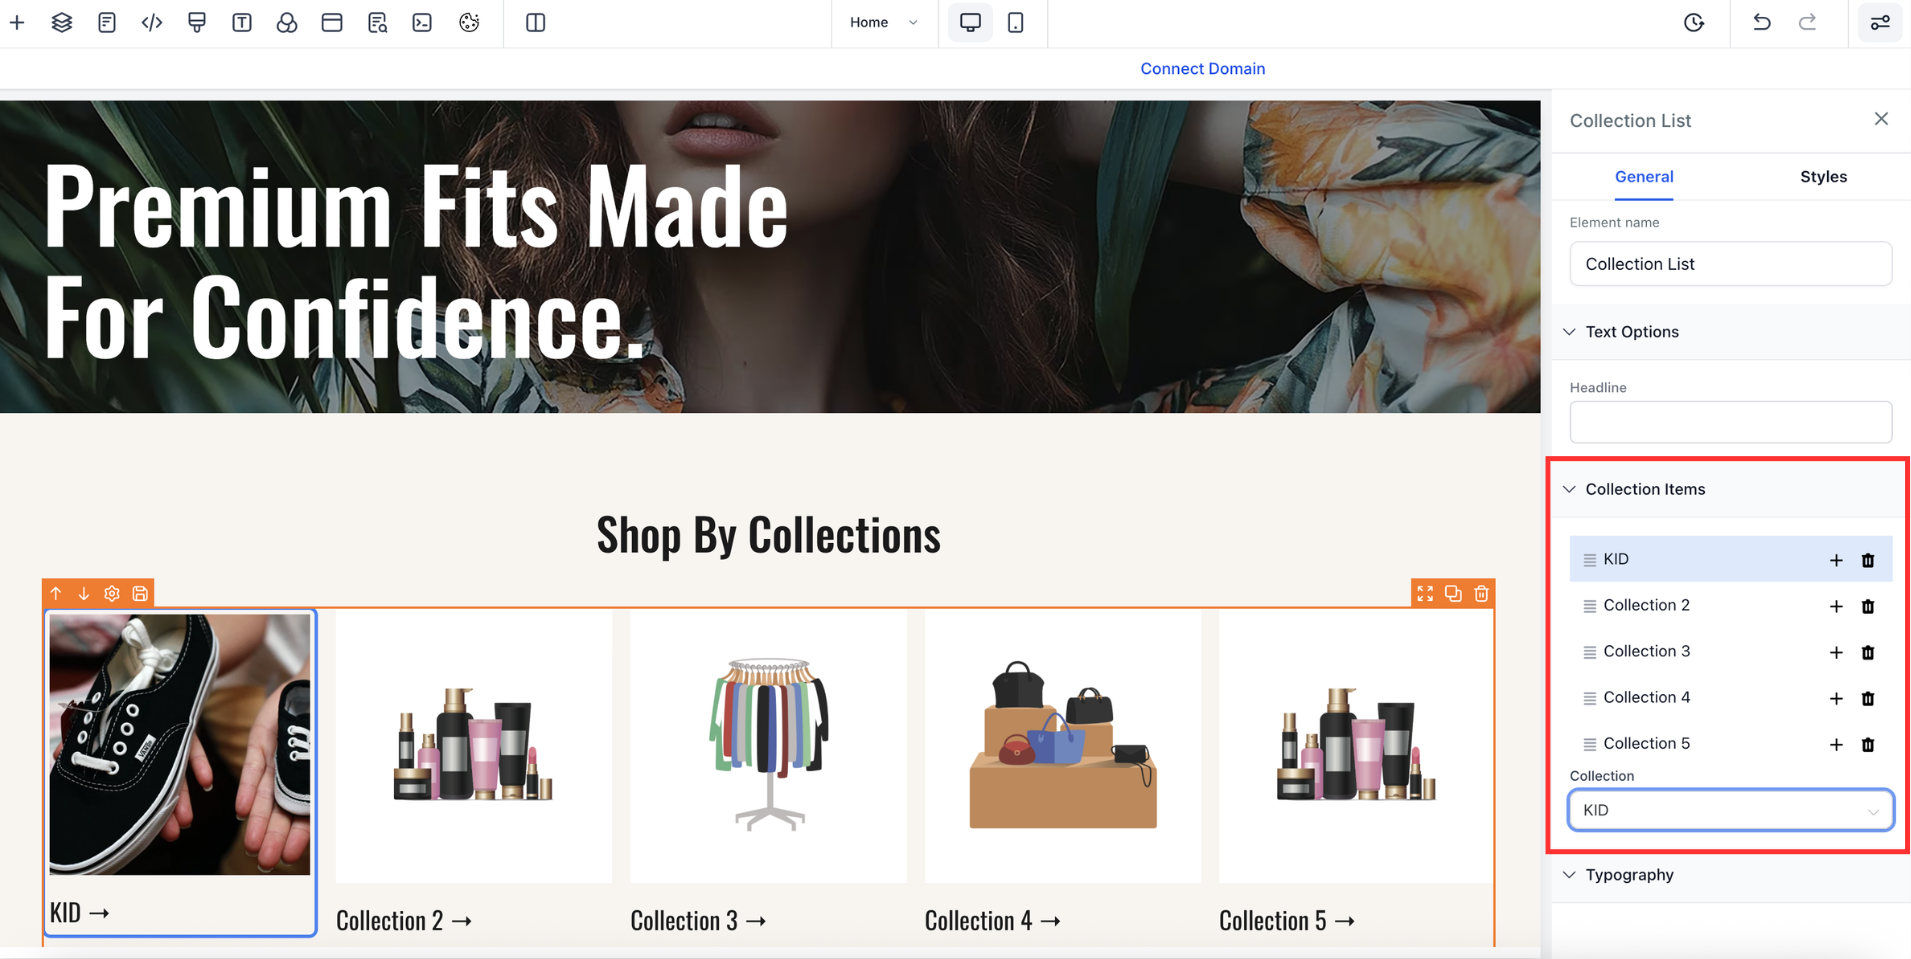This screenshot has height=959, width=1911.
Task: Open the paintbrush theme styles icon
Action: pos(197,22)
